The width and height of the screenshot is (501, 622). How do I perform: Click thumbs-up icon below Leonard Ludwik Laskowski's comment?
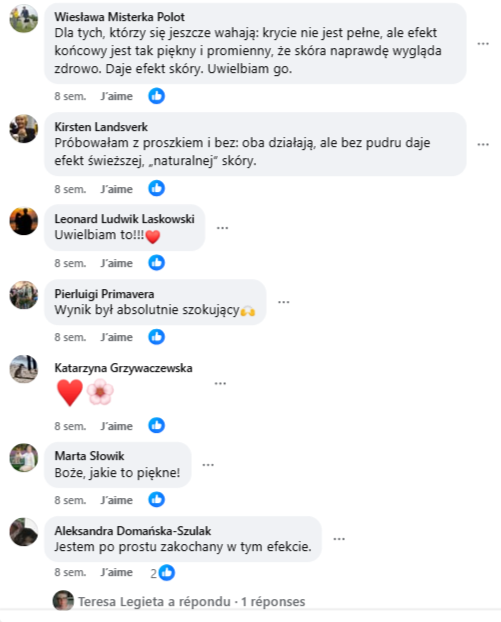coord(157,263)
